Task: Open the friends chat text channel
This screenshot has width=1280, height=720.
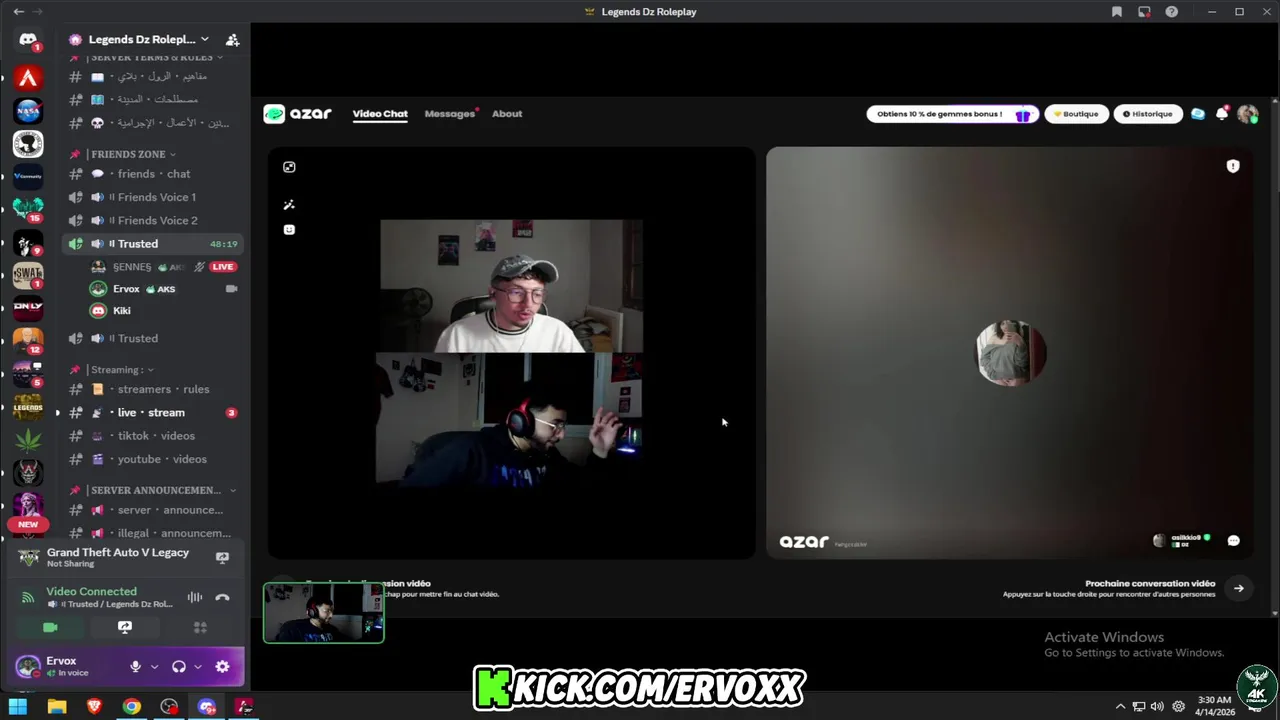Action: coord(152,174)
